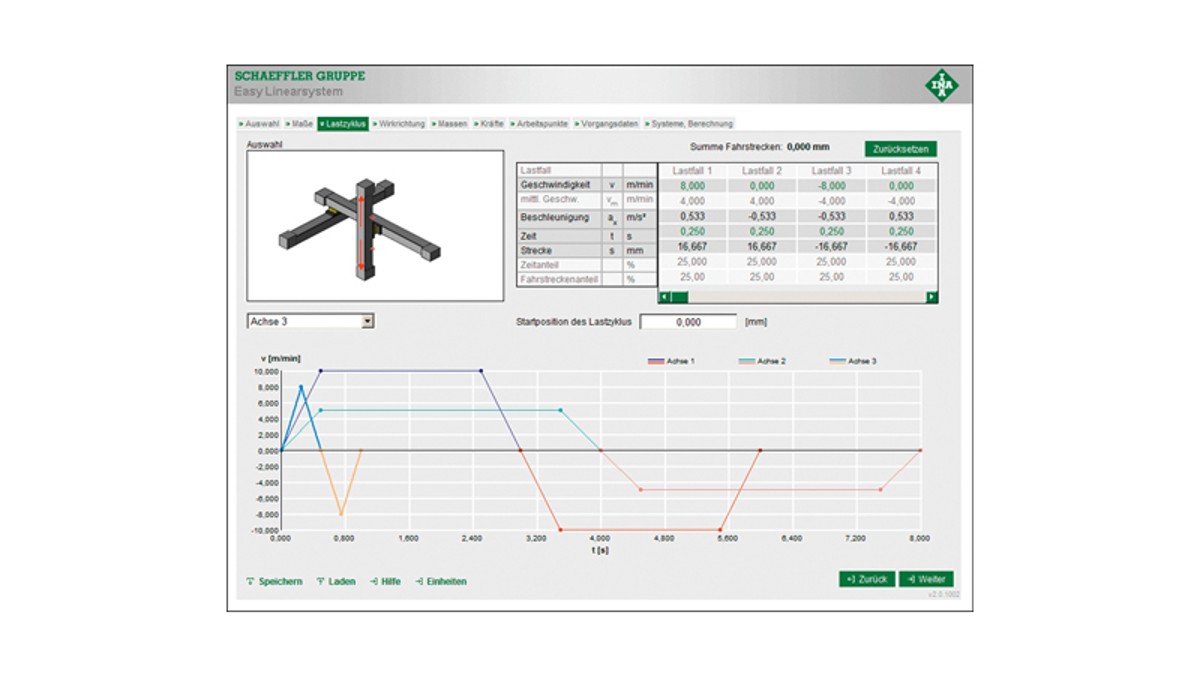The image size is (1200, 675).
Task: Select the Geschwindigkeit value for Lastfall 1
Action: click(x=693, y=184)
